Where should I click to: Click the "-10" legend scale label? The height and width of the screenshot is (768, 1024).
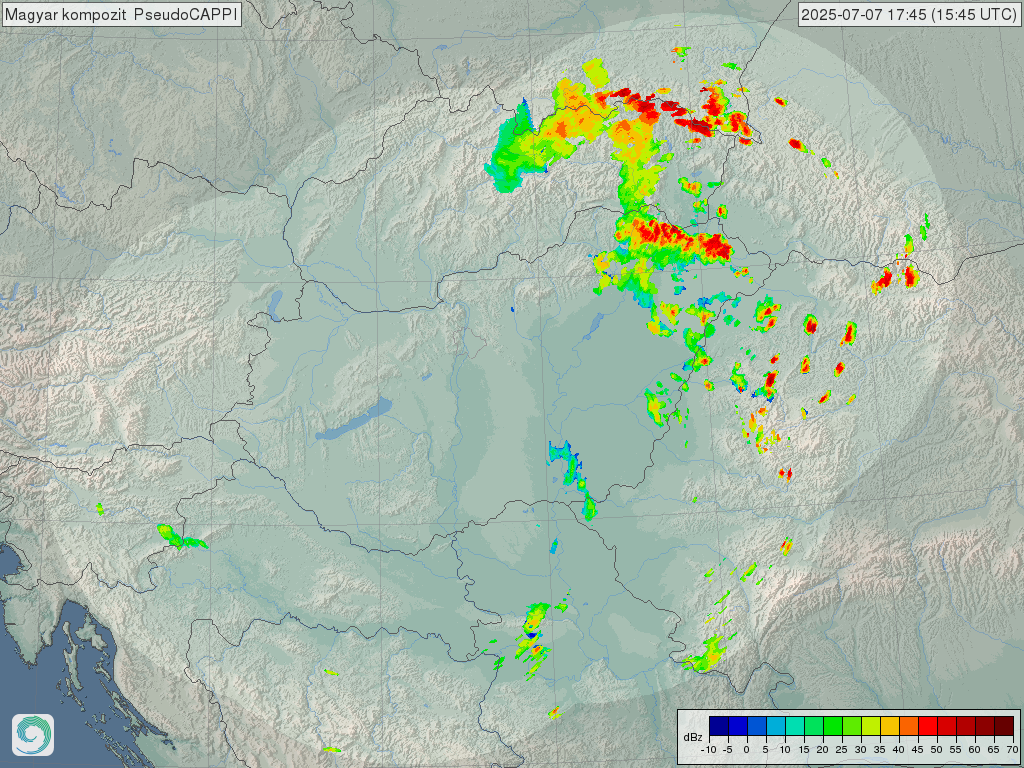click(x=709, y=750)
